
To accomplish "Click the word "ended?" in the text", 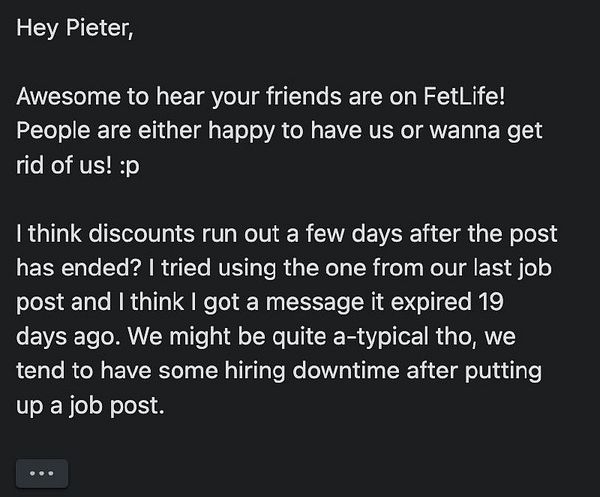I will point(102,268).
